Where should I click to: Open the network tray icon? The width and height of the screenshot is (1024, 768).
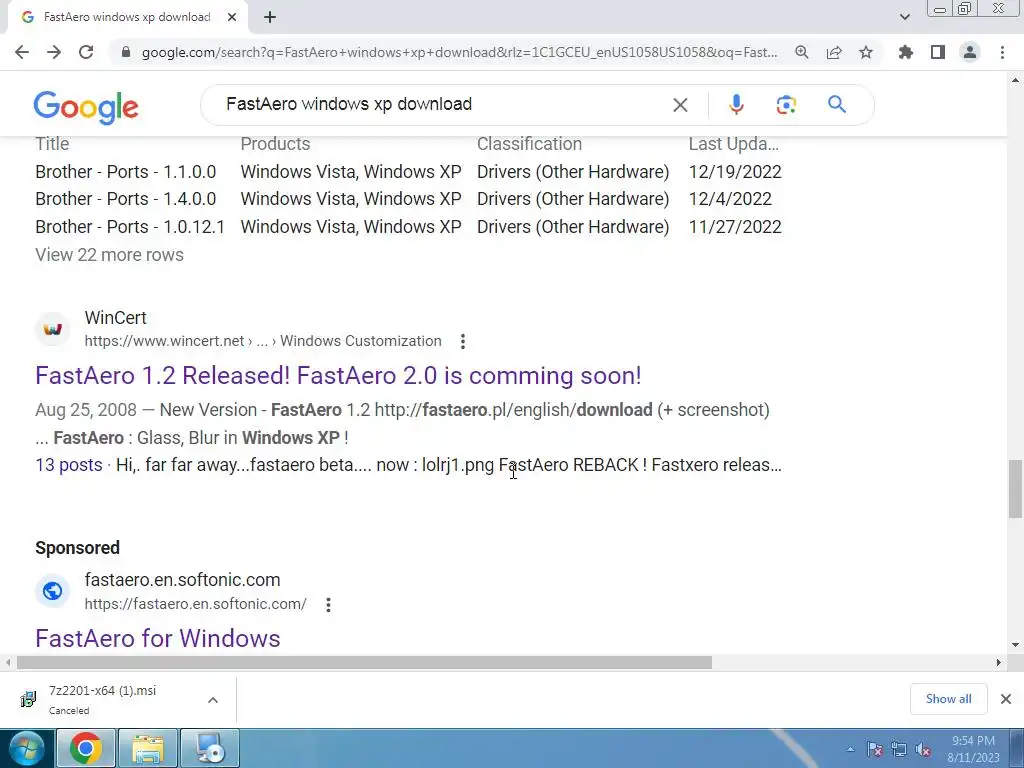[899, 749]
